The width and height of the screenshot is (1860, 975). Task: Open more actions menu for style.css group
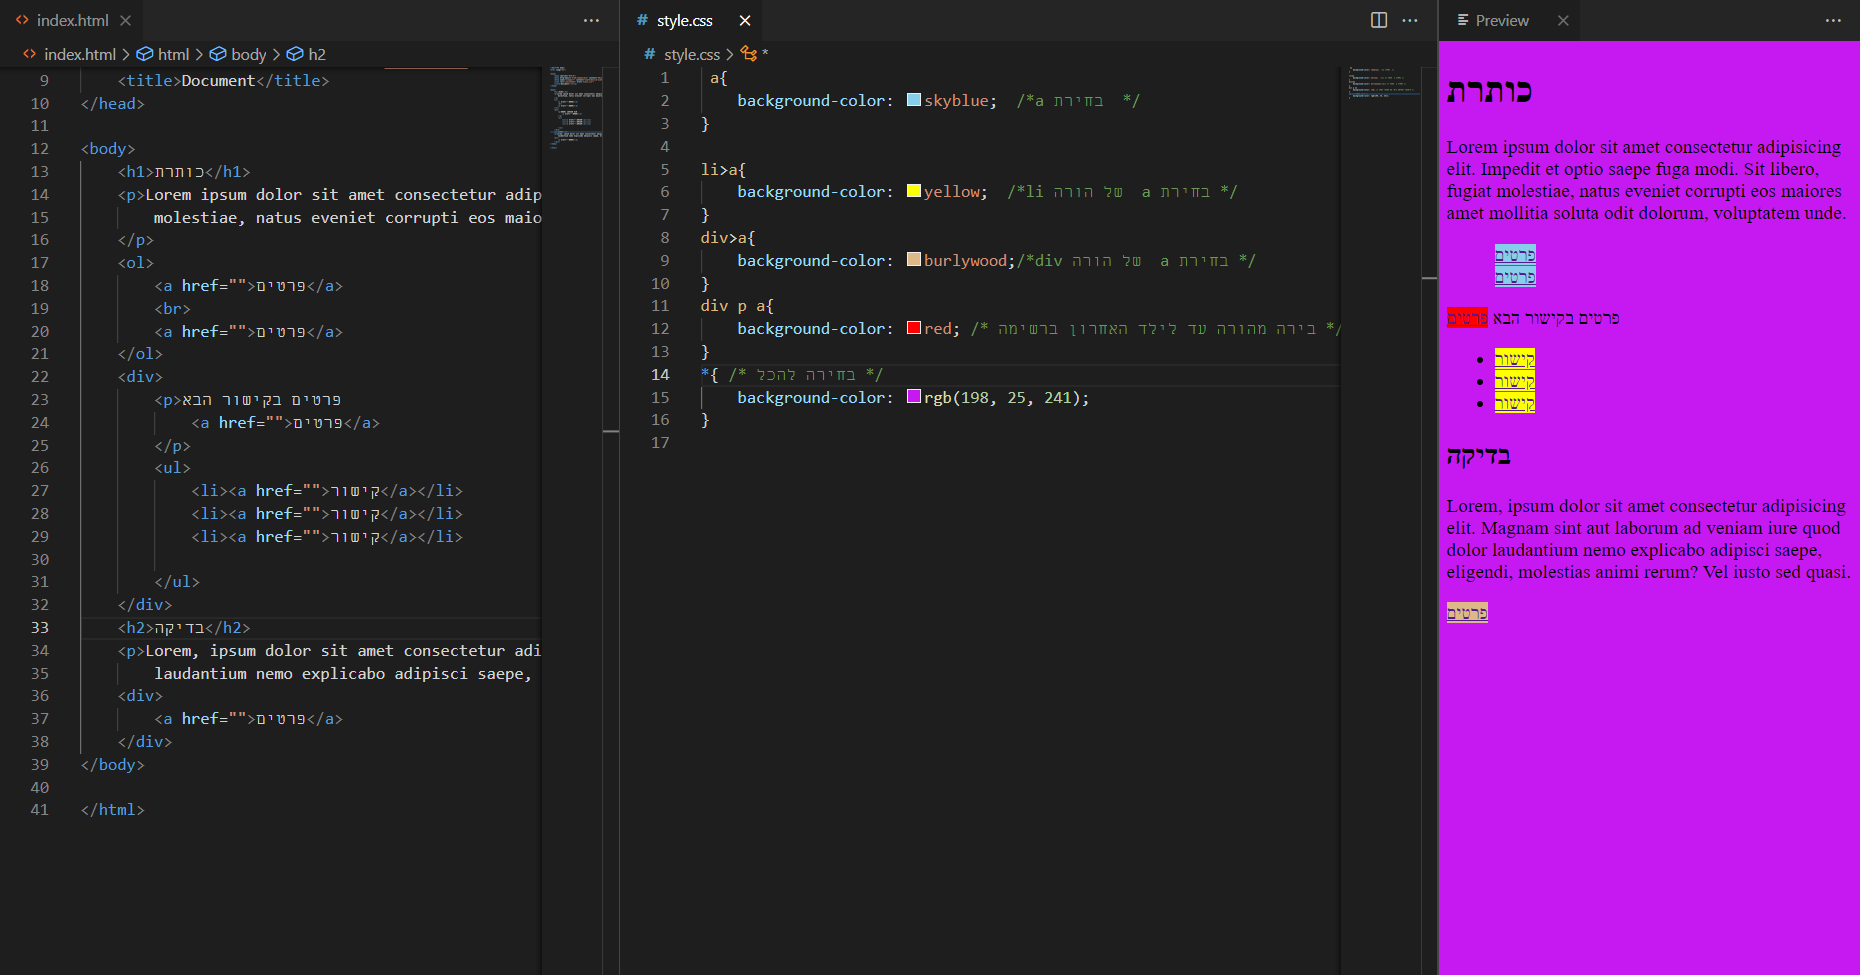pyautogui.click(x=1410, y=20)
